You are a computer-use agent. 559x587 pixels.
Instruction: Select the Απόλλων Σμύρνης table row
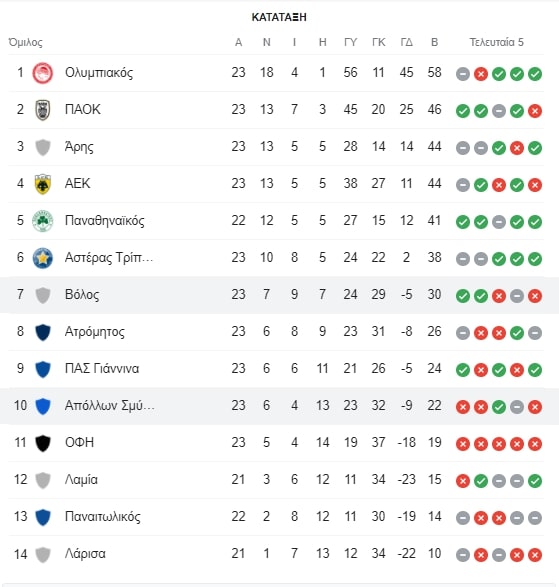point(279,406)
